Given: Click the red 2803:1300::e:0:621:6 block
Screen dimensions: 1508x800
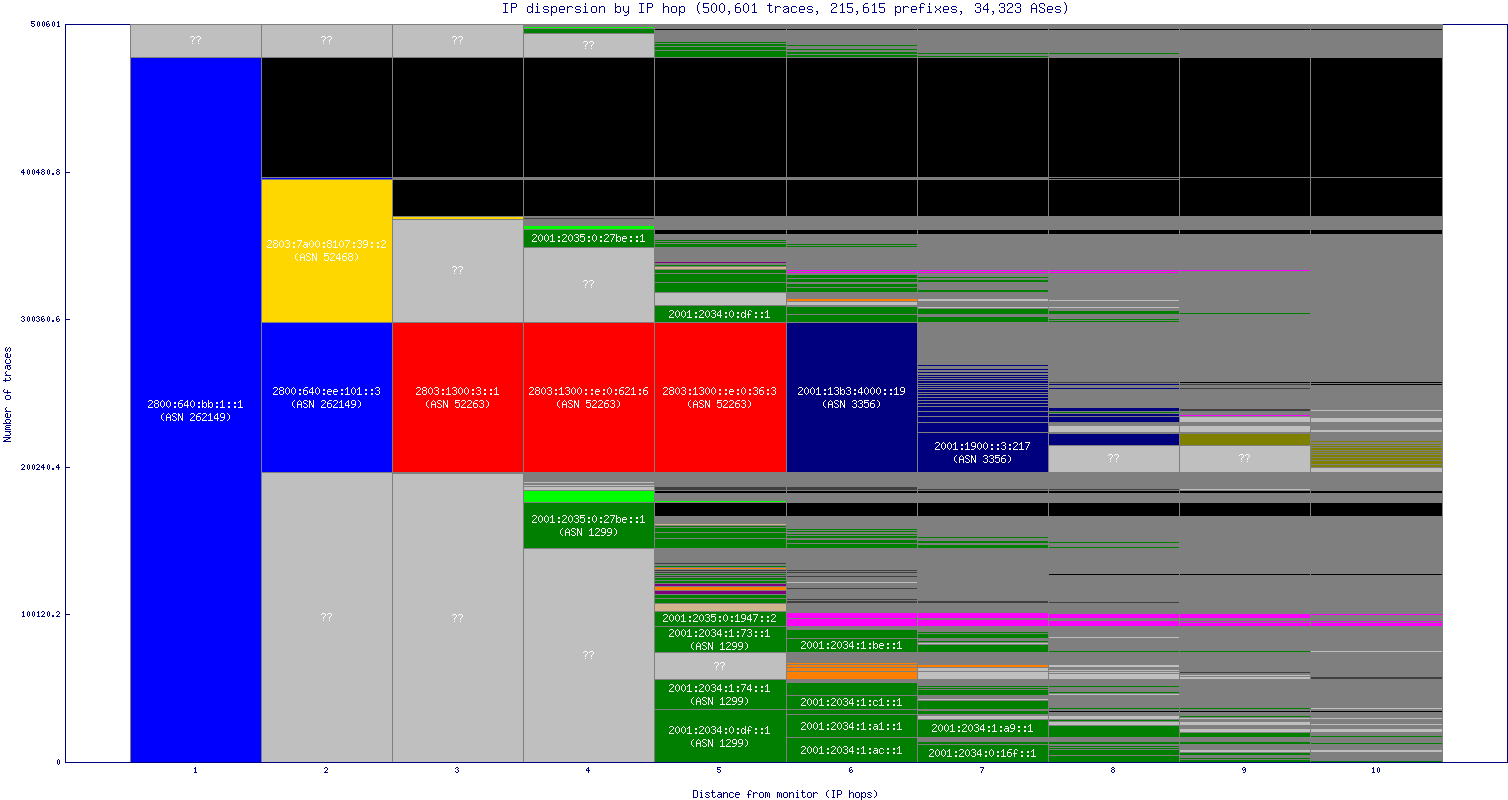Looking at the screenshot, I should pos(589,397).
